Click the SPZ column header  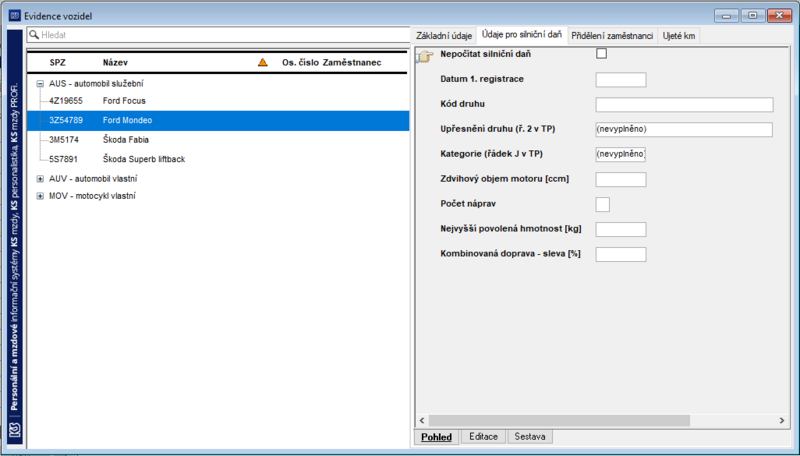[58, 63]
